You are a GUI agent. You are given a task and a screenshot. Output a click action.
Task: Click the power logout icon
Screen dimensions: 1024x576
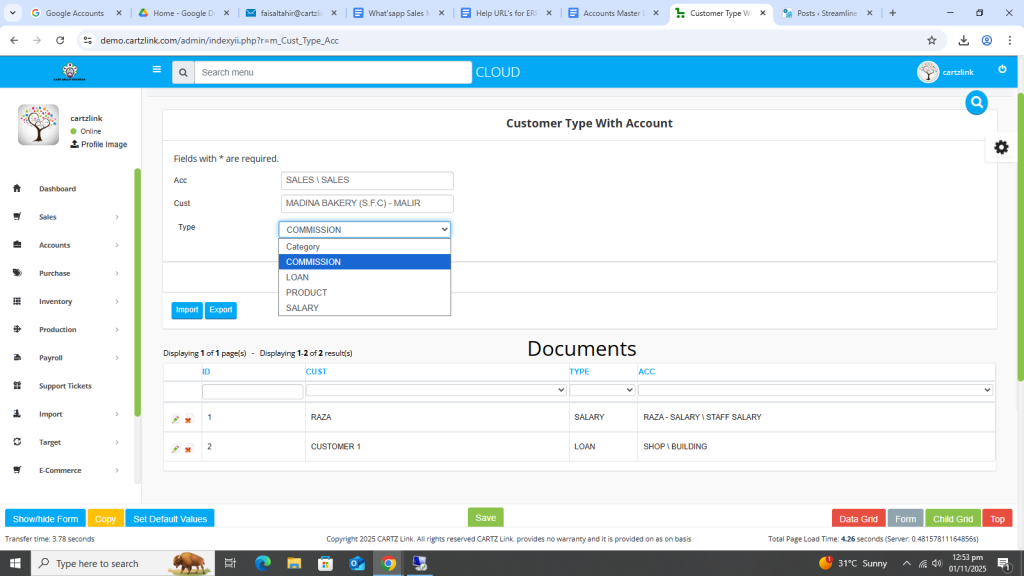1002,70
